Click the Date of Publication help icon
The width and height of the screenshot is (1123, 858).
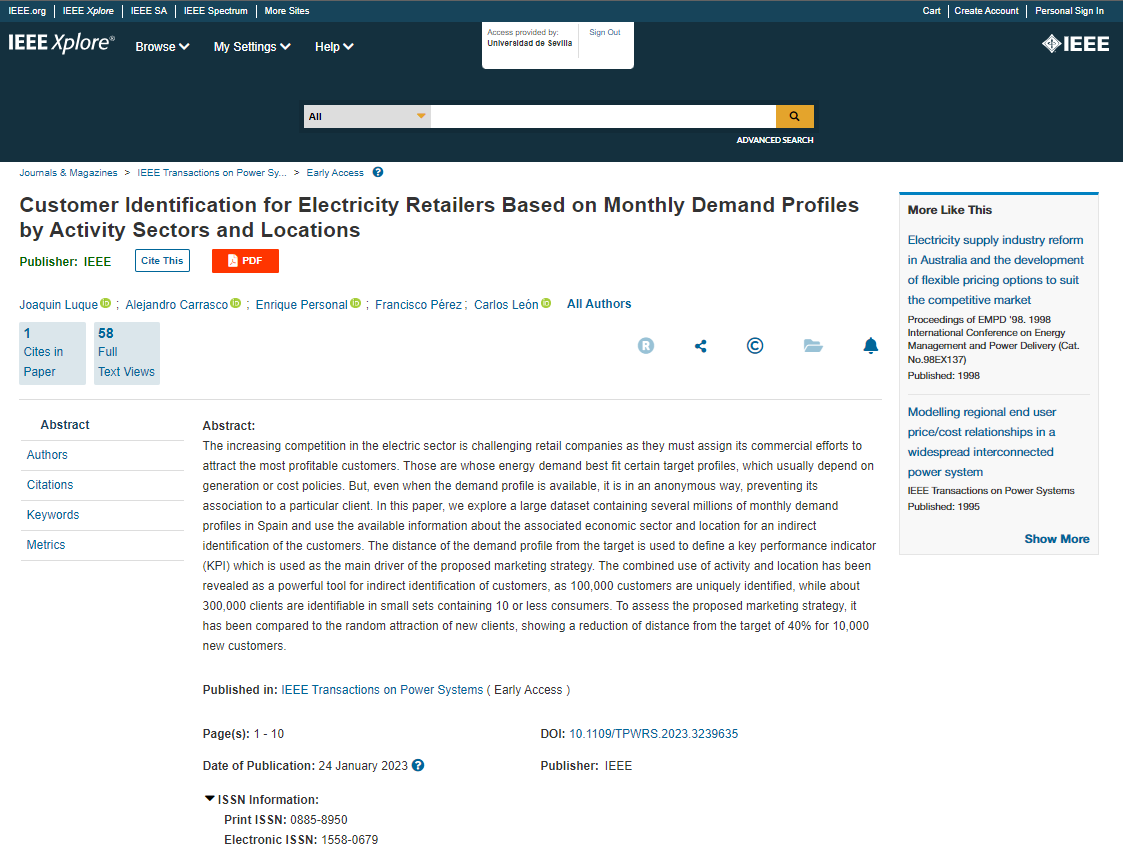tap(418, 765)
